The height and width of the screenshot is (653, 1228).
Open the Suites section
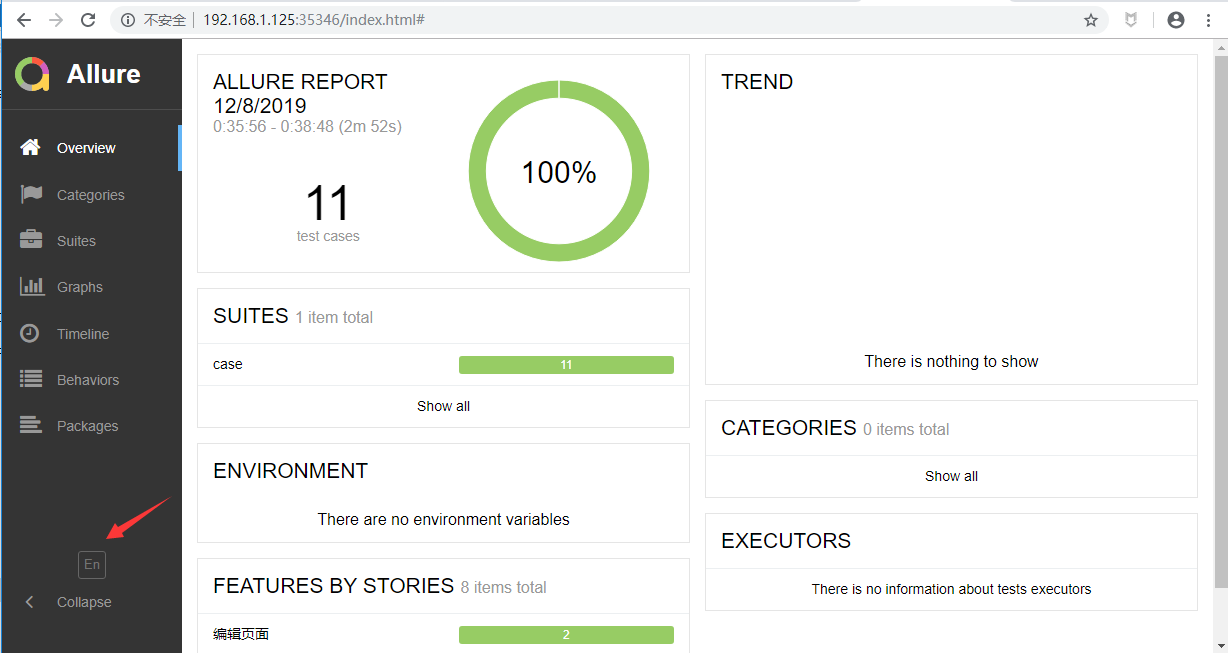[x=91, y=241]
